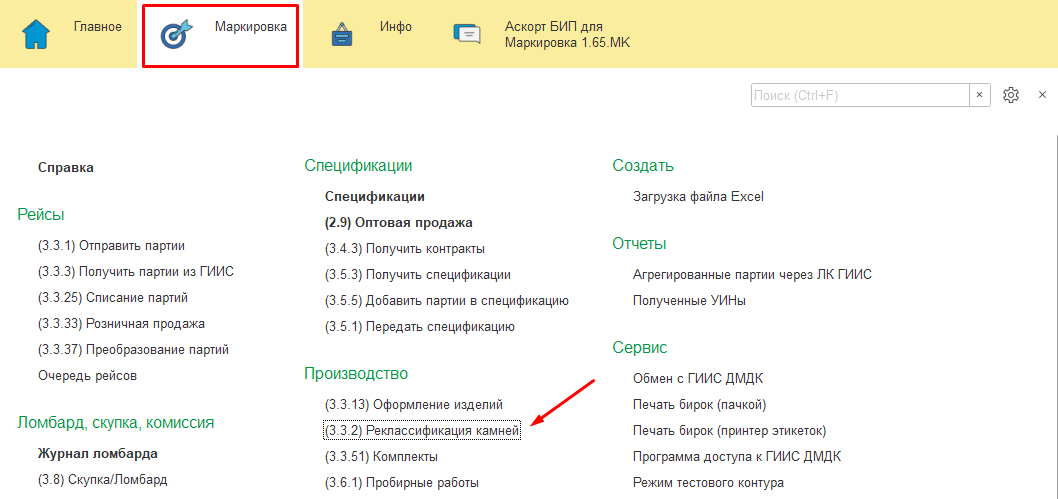Open the Главное section tab
Viewport: 1058px width, 499px height.
[97, 27]
